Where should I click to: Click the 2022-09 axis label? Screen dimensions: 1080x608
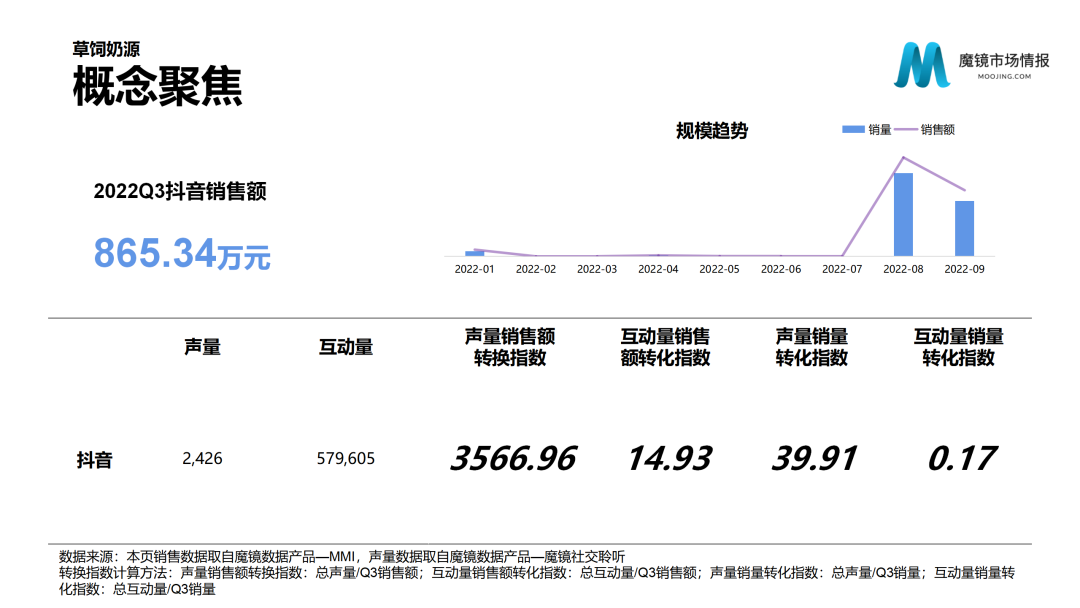[x=964, y=269]
